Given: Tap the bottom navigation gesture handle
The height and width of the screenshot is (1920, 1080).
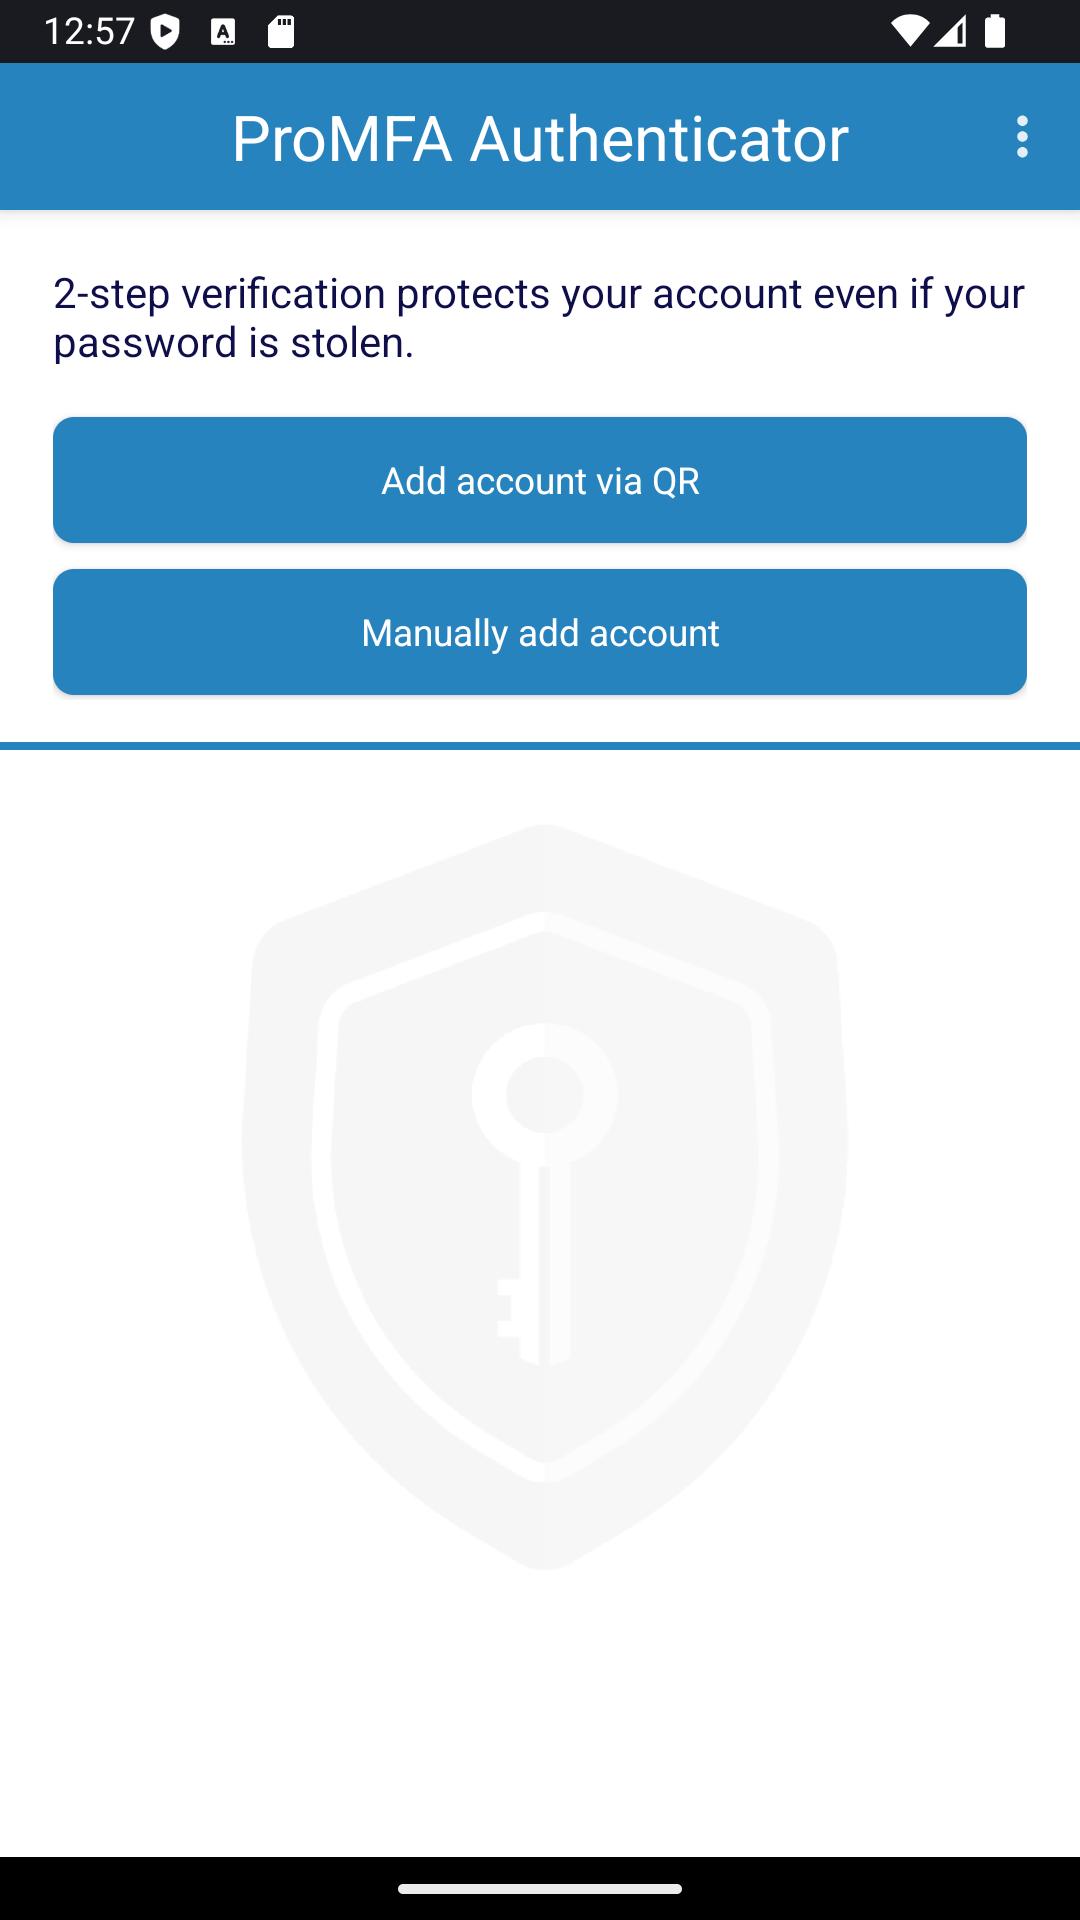Looking at the screenshot, I should (x=540, y=1889).
